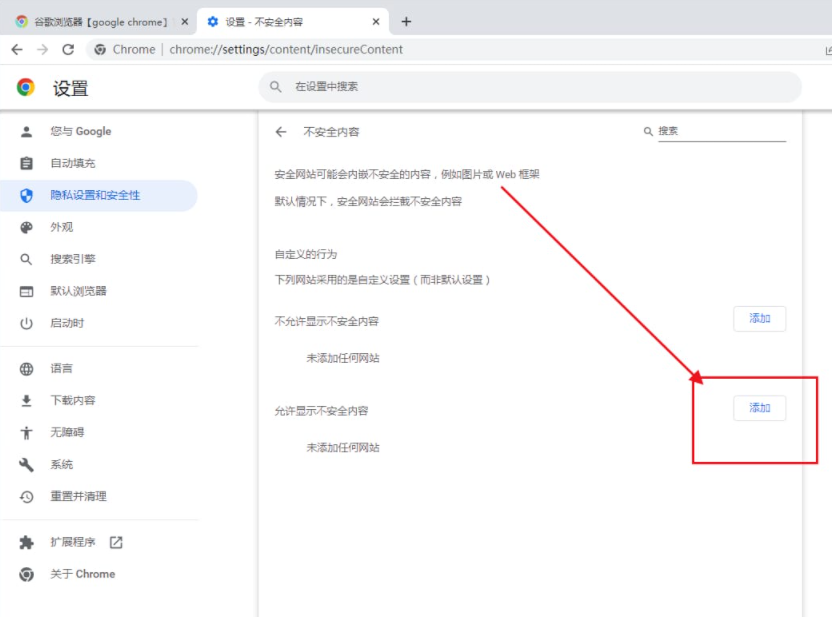Select 隐私设置和安全性 in sidebar
832x617 pixels.
tap(99, 195)
